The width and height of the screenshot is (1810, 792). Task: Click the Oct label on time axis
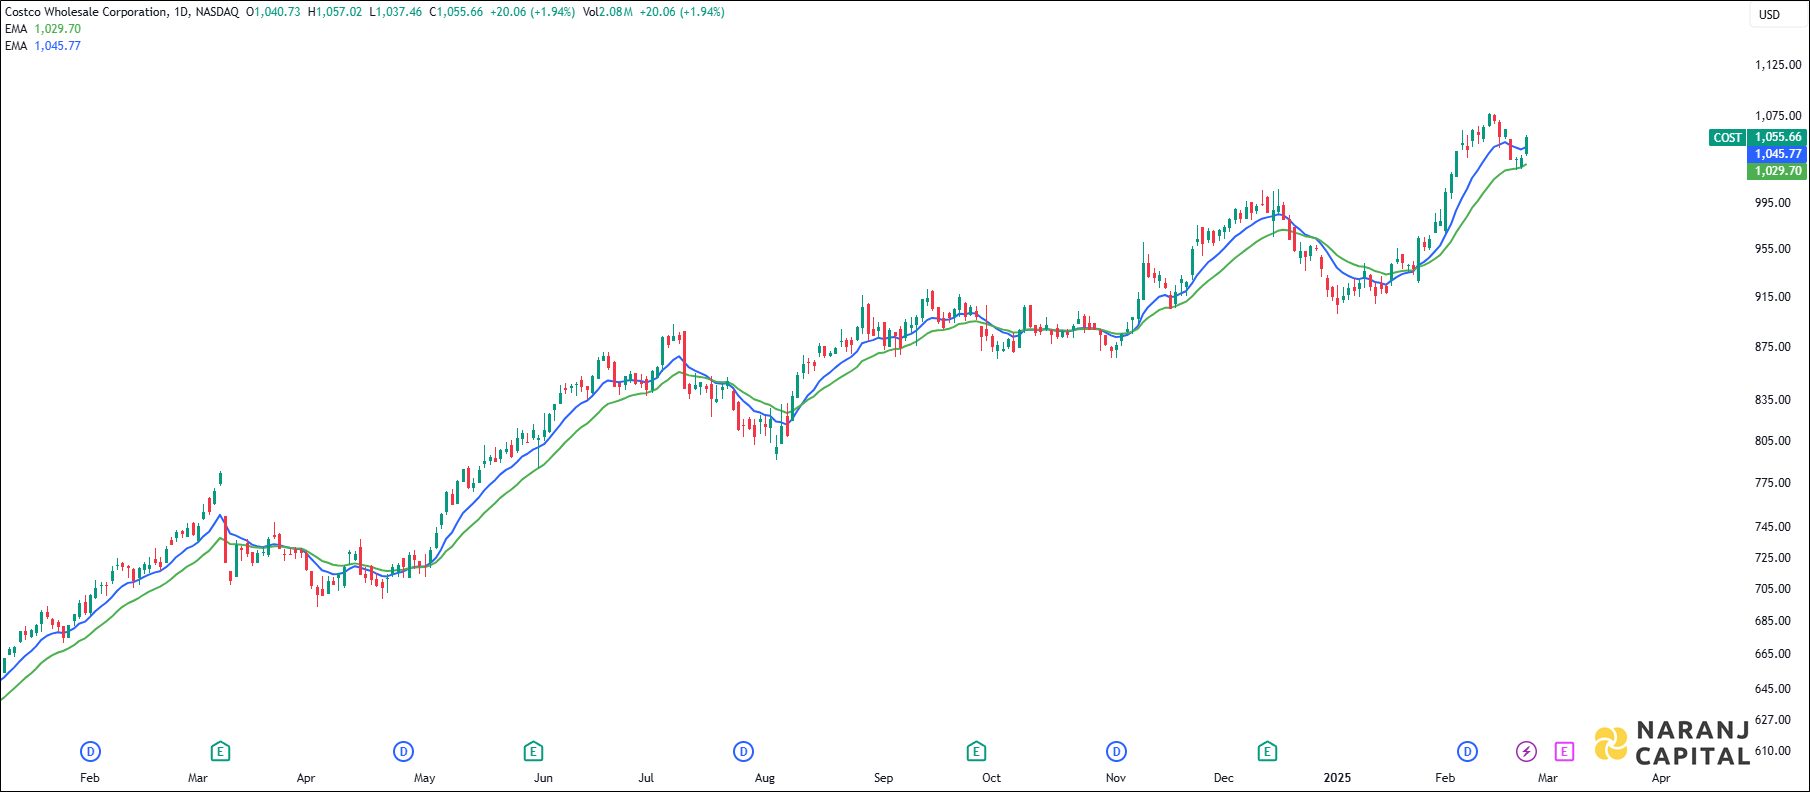[991, 778]
